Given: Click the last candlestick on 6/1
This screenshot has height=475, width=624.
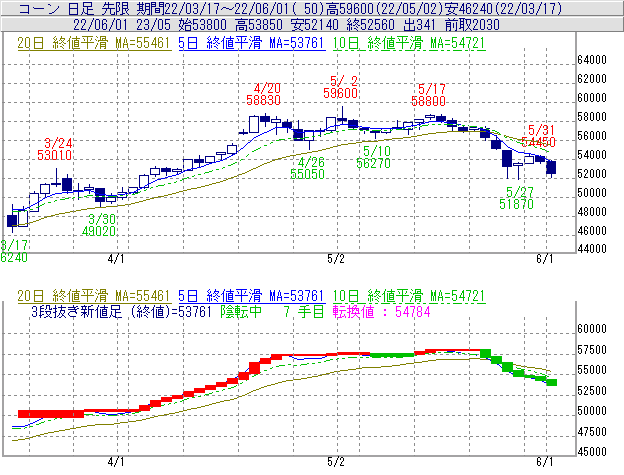Looking at the screenshot, I should (551, 168).
